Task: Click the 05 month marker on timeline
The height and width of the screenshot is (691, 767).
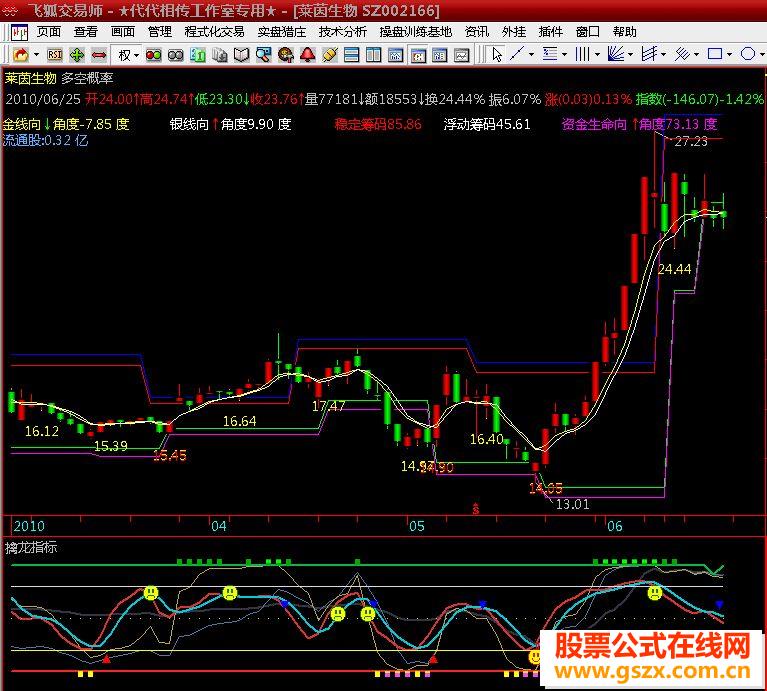Action: point(417,526)
